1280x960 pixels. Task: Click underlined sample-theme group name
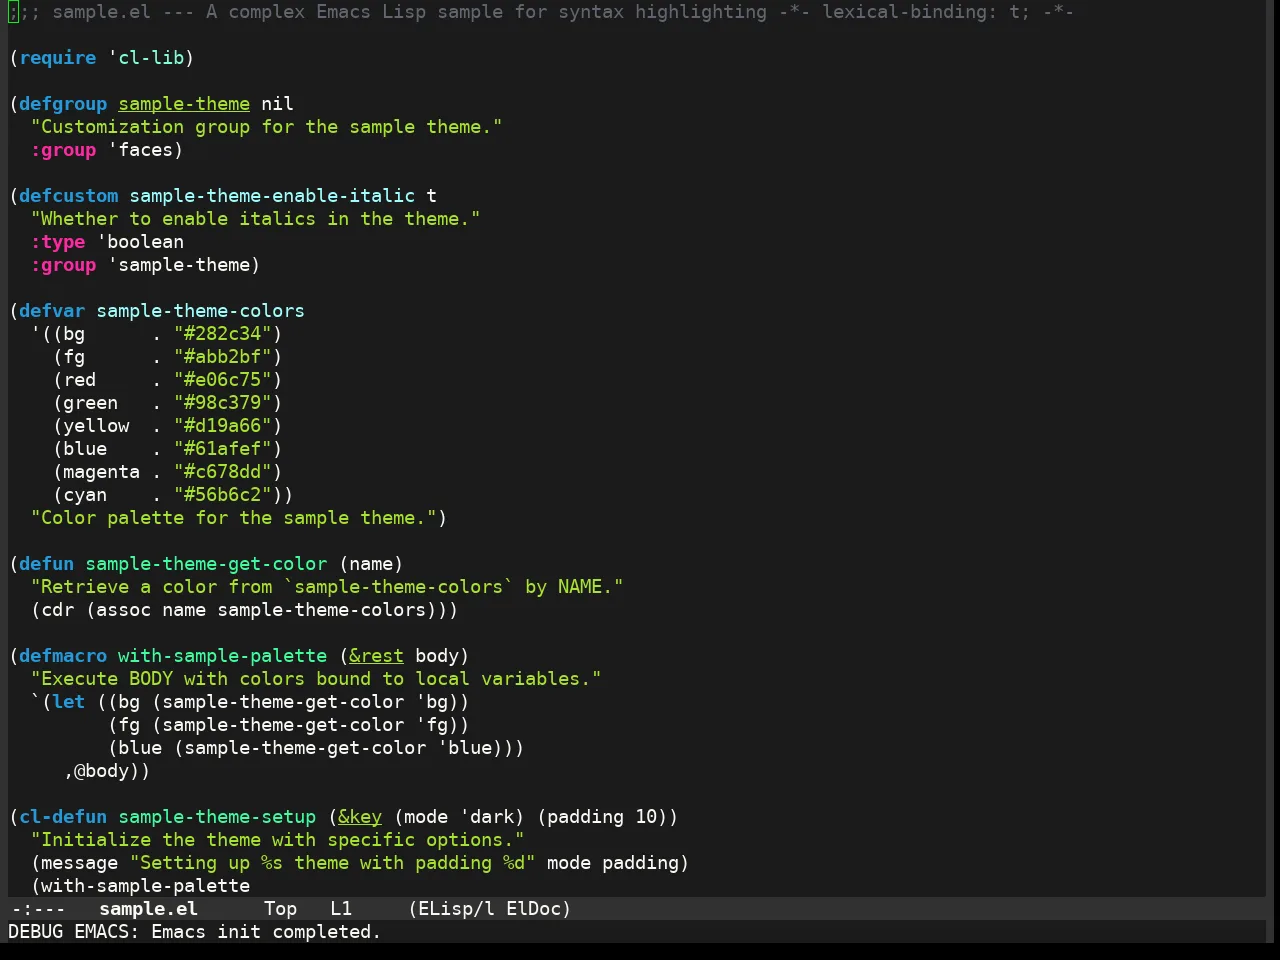tap(184, 104)
